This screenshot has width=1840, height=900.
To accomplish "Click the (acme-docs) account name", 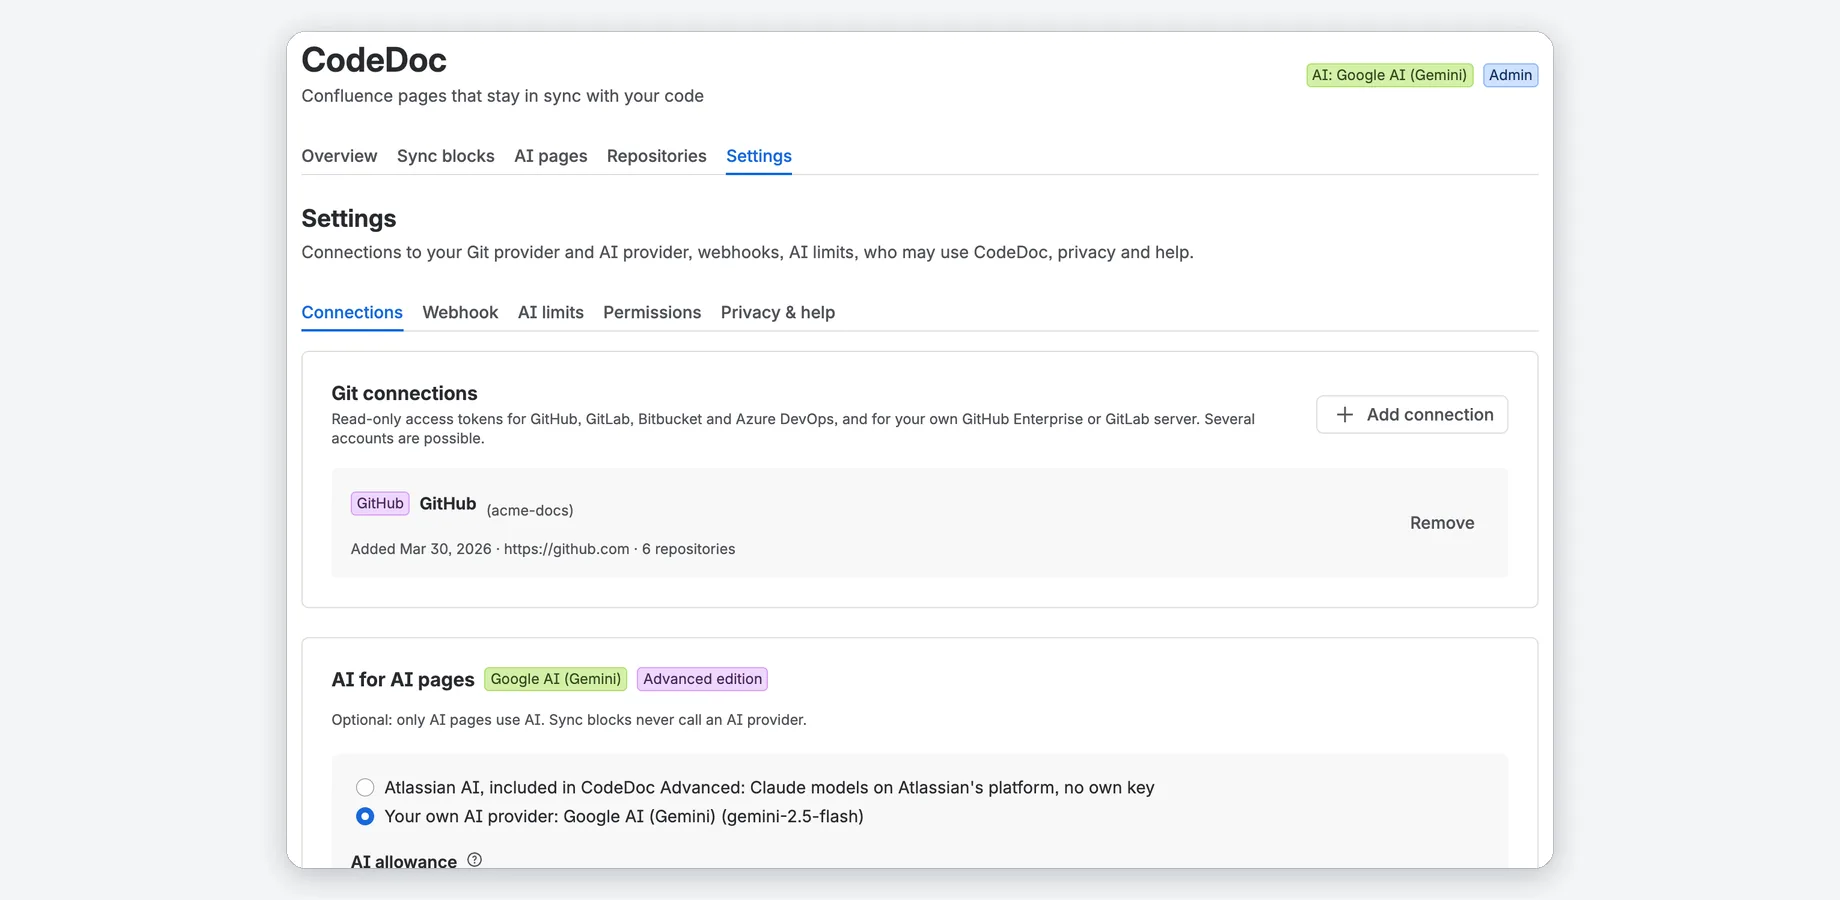I will [x=530, y=510].
